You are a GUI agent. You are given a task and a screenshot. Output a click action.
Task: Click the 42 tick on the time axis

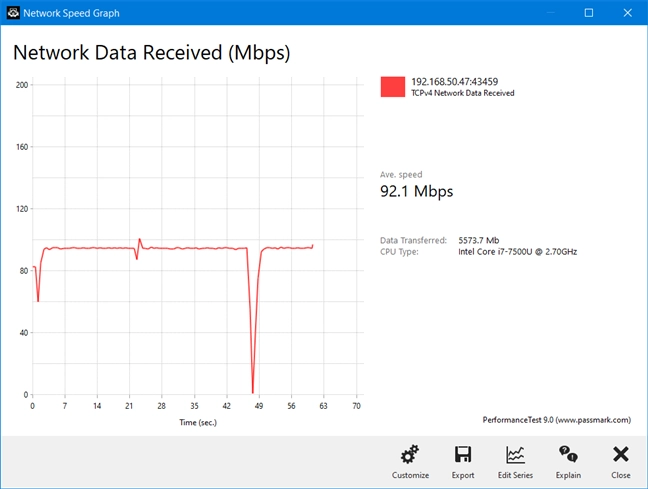click(x=226, y=406)
